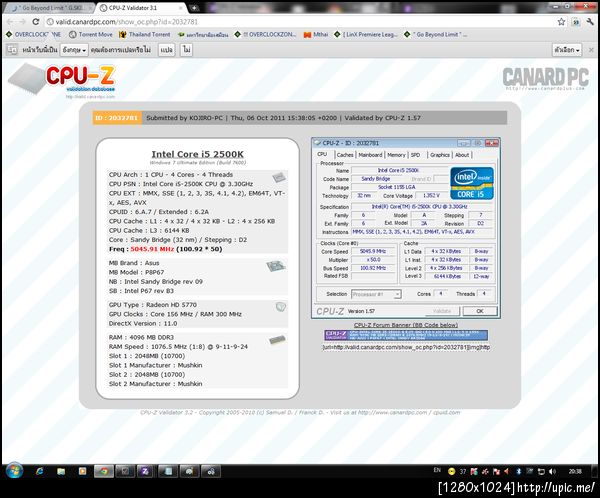600x498 pixels.
Task: Click the Validate button in CPU-Z
Action: 442,311
